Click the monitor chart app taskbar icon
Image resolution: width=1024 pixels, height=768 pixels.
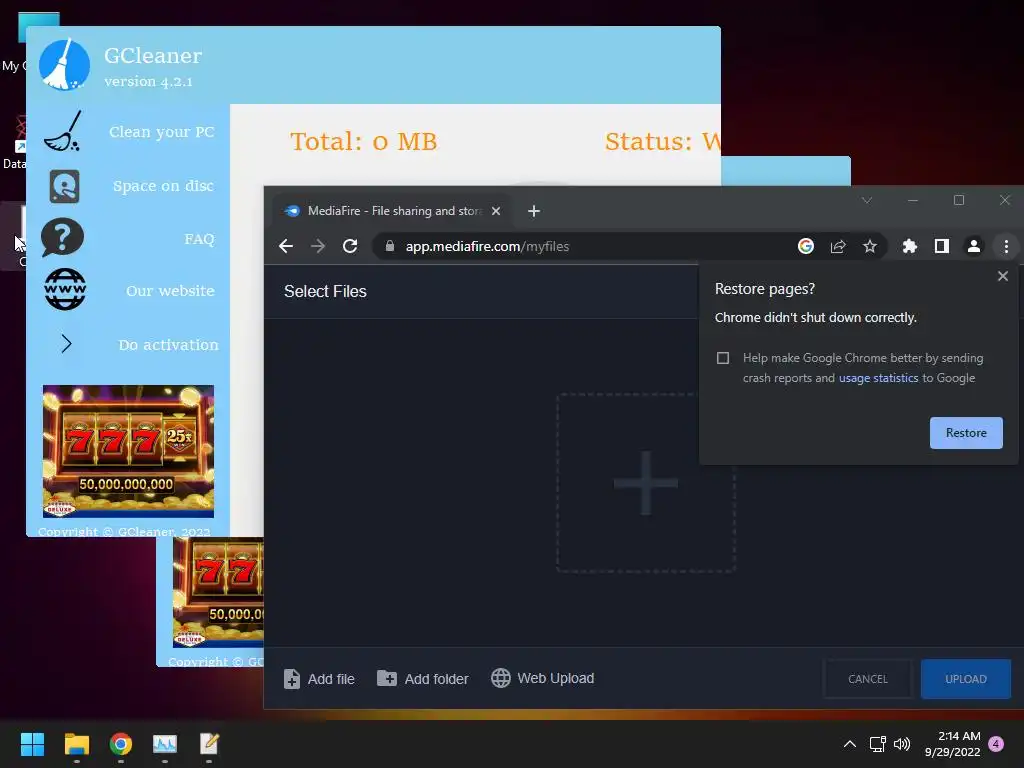click(x=165, y=744)
